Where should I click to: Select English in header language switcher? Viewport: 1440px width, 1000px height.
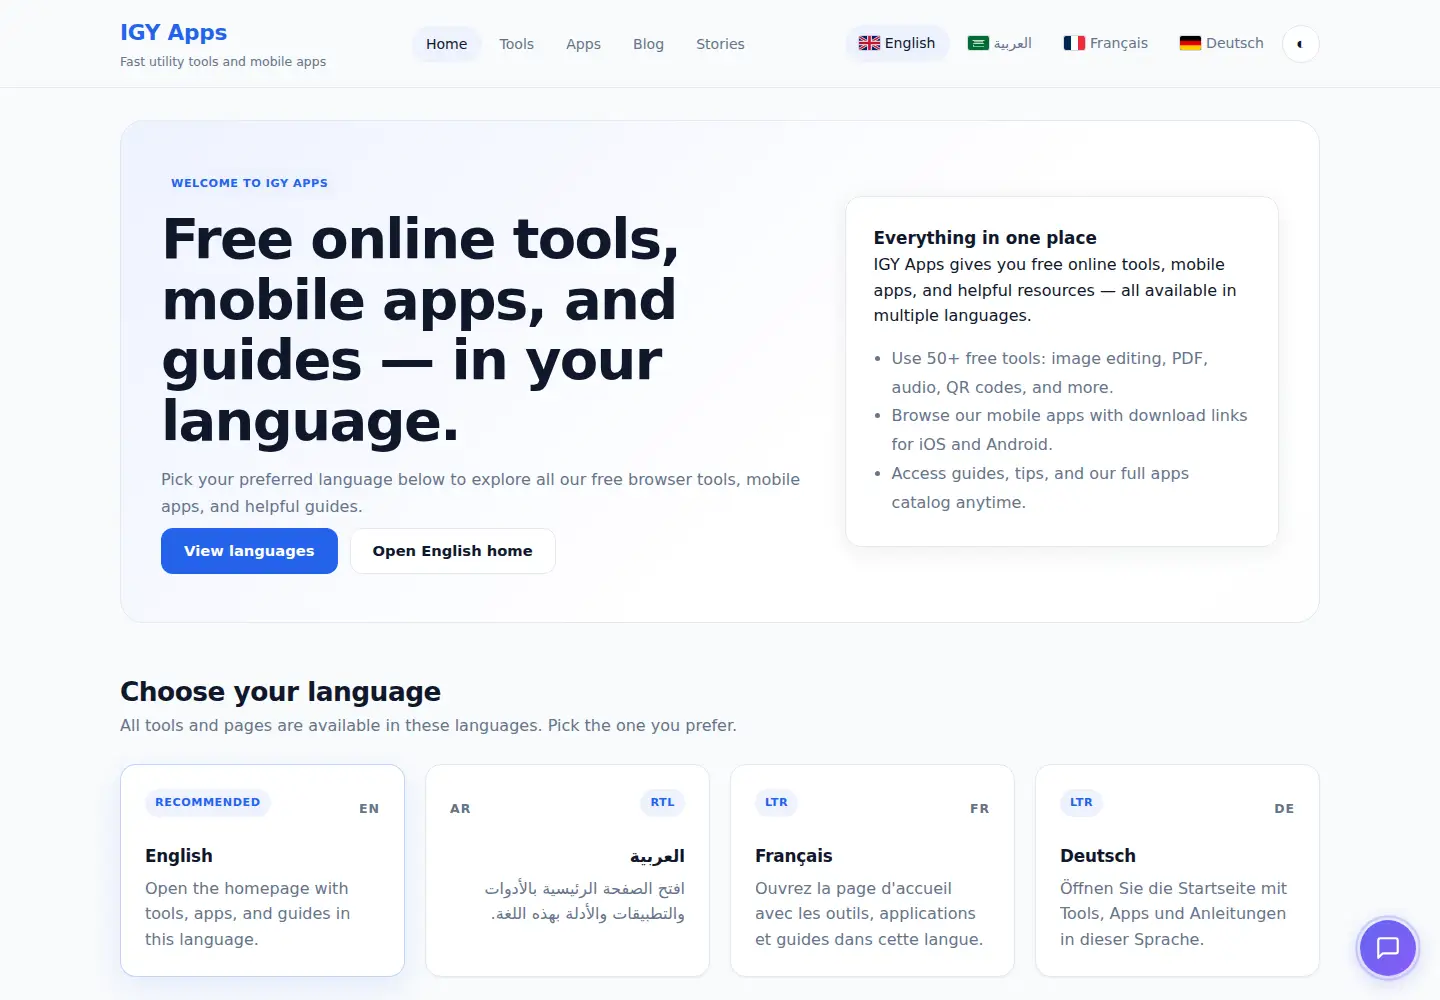click(x=897, y=43)
